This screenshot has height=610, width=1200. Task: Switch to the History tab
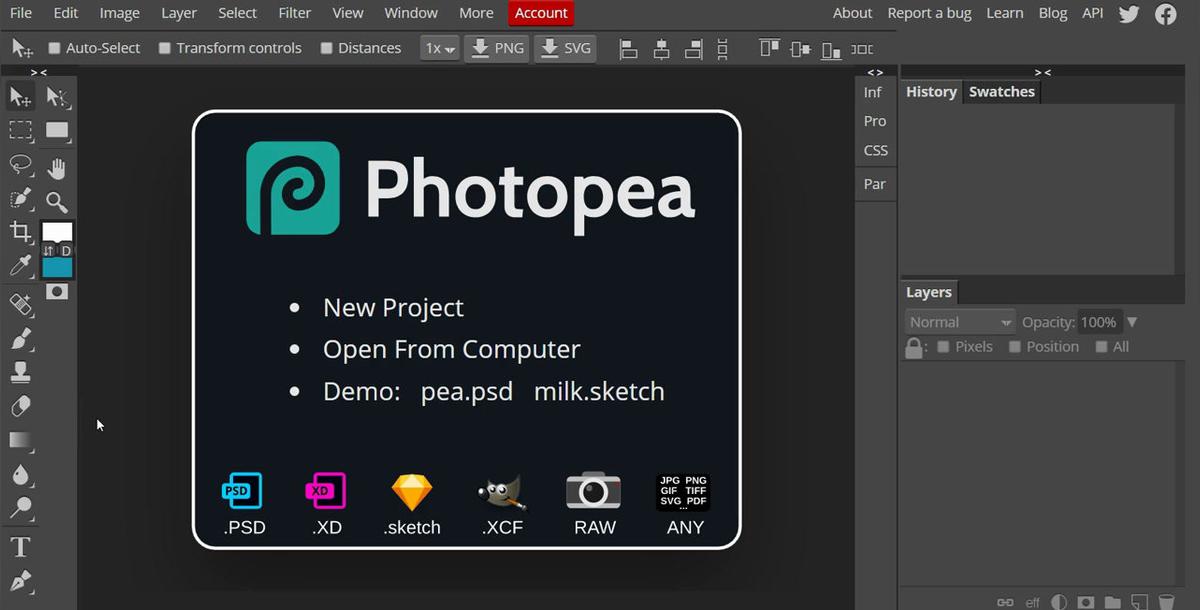[931, 91]
